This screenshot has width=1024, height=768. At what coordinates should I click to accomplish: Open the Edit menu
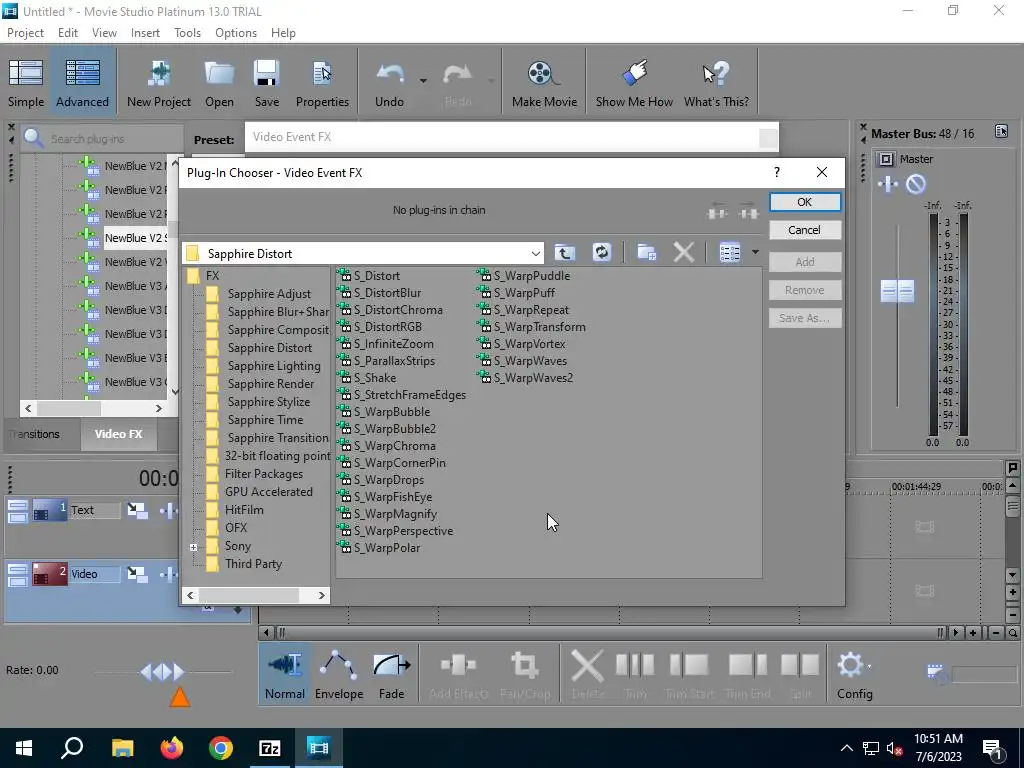coord(68,33)
